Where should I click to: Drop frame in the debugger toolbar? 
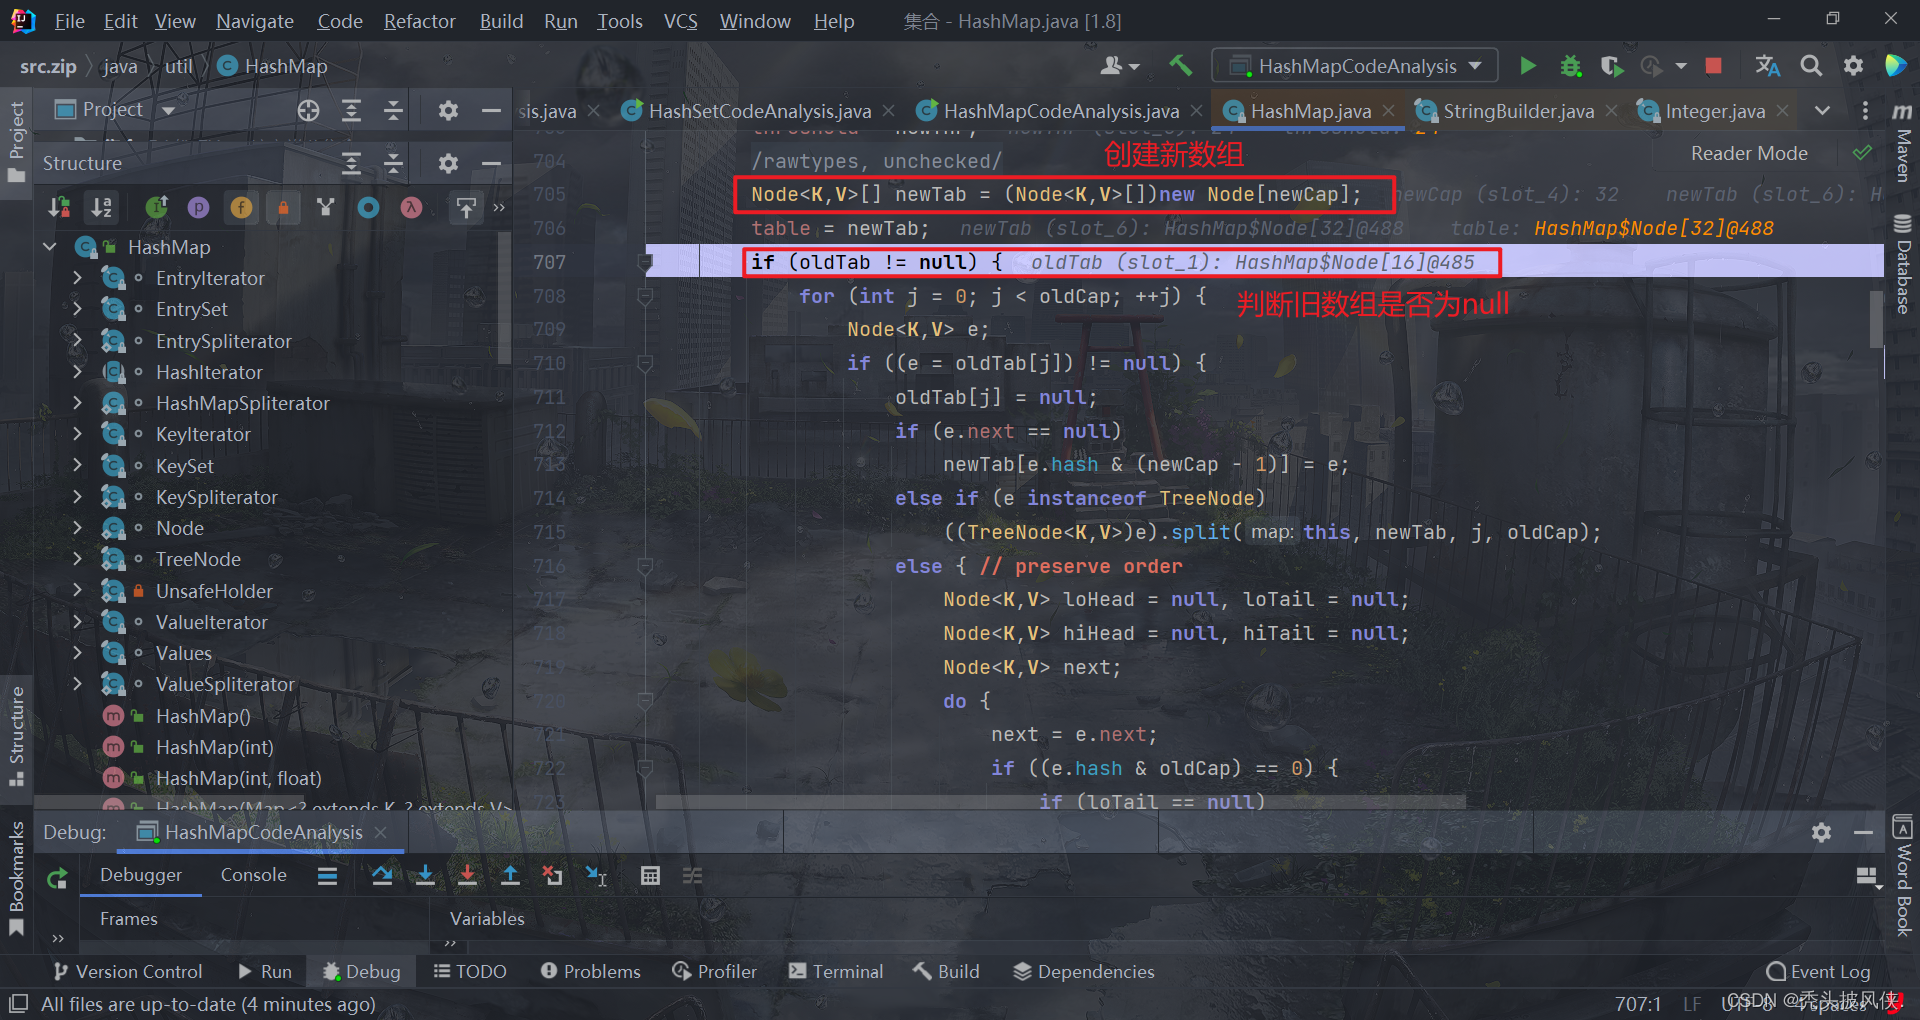pyautogui.click(x=552, y=876)
